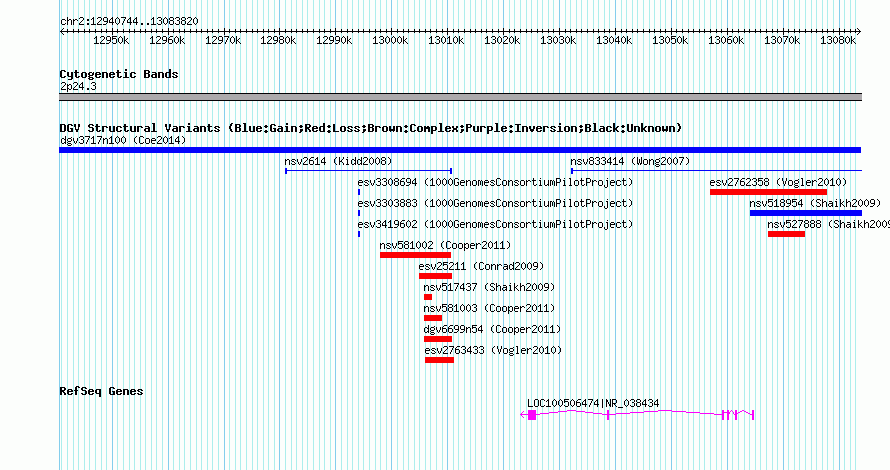Open the nsv833414 (Wong2007) variant label
This screenshot has height=470, width=890.
(x=630, y=161)
